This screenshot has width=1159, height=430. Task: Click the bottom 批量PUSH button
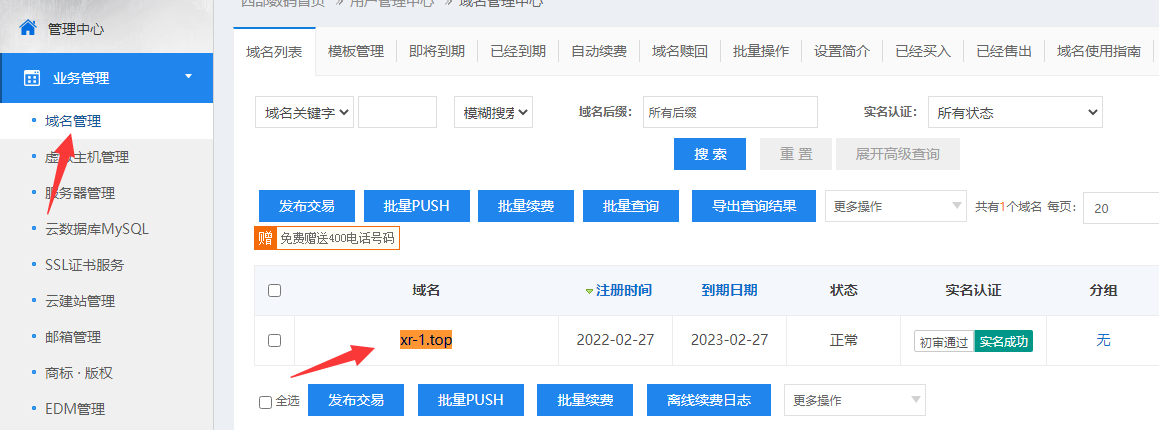(x=471, y=400)
